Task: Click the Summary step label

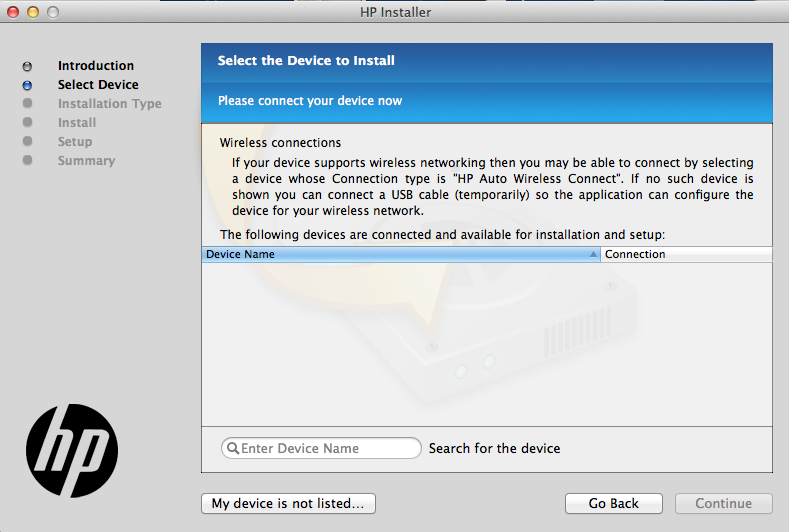Action: tap(87, 161)
